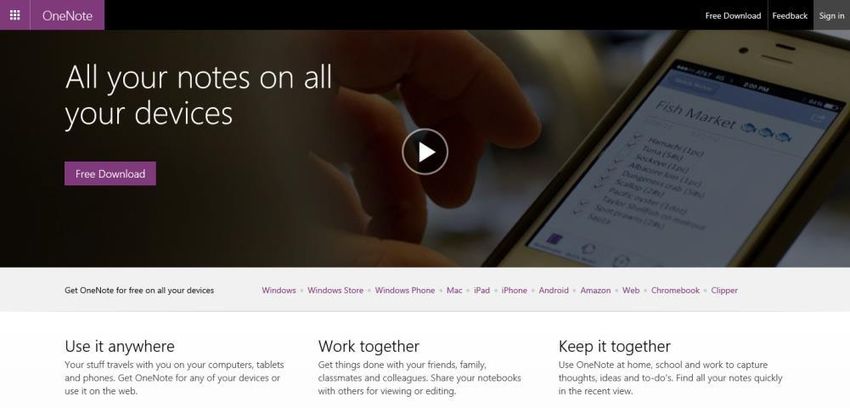Open the Amazon link
This screenshot has width=850, height=408.
click(x=595, y=290)
